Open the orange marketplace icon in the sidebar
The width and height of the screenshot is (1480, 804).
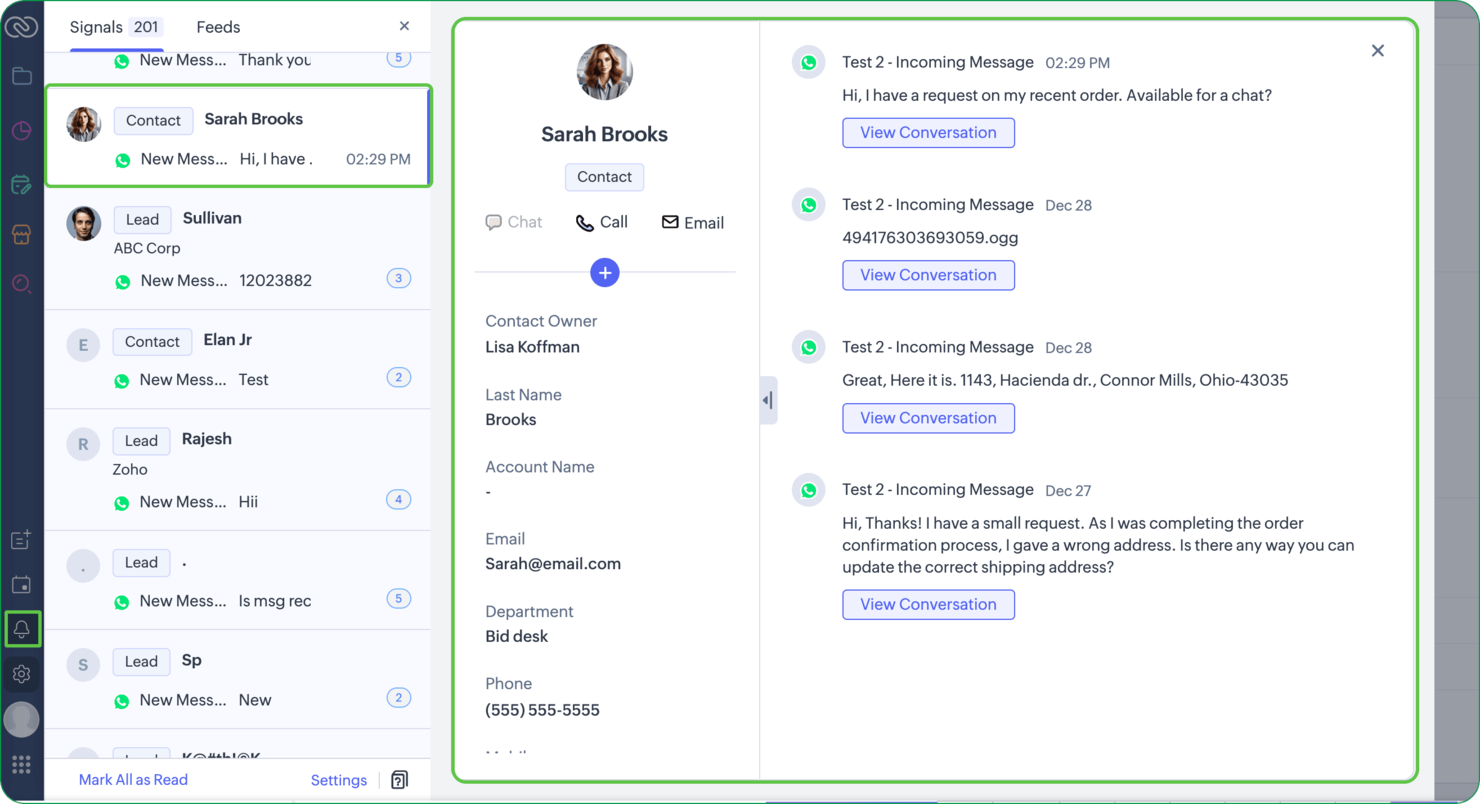point(22,234)
